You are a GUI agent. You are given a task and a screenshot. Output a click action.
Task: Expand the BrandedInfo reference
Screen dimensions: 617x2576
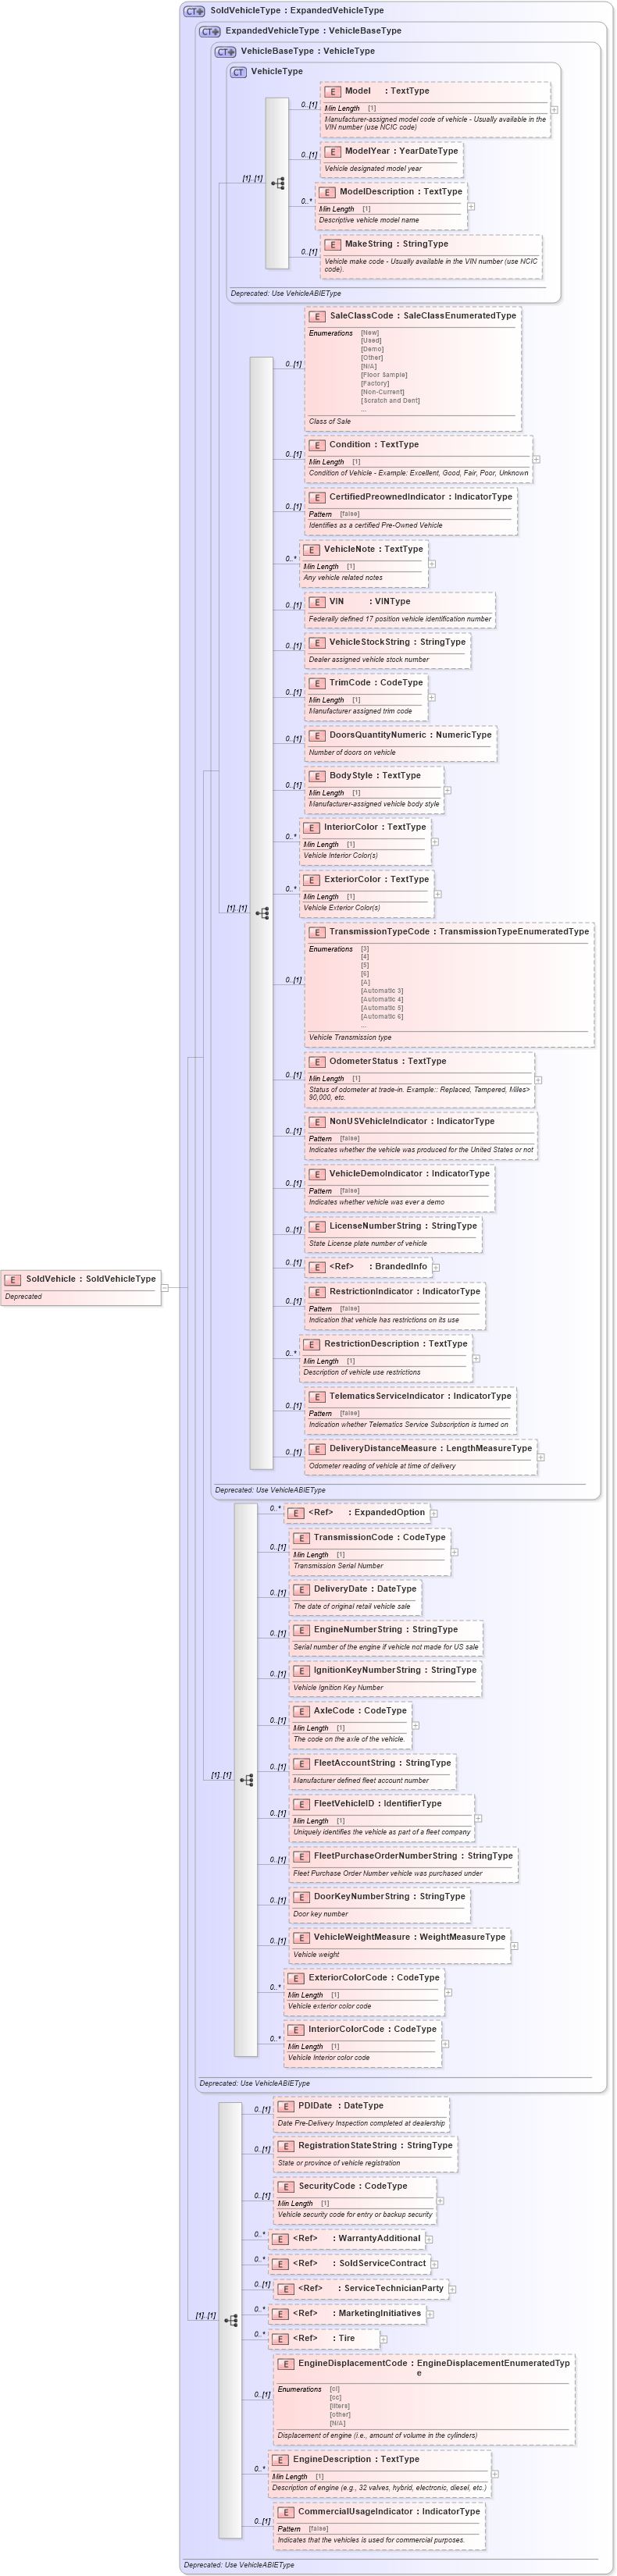tap(436, 1267)
